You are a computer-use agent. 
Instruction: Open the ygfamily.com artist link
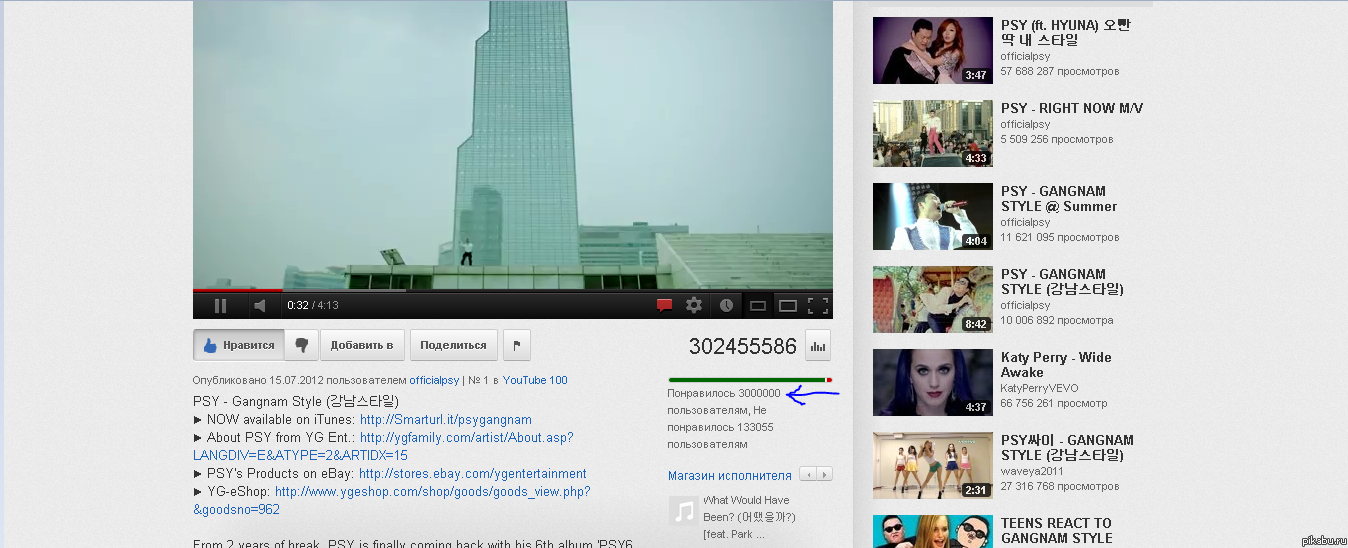(383, 447)
